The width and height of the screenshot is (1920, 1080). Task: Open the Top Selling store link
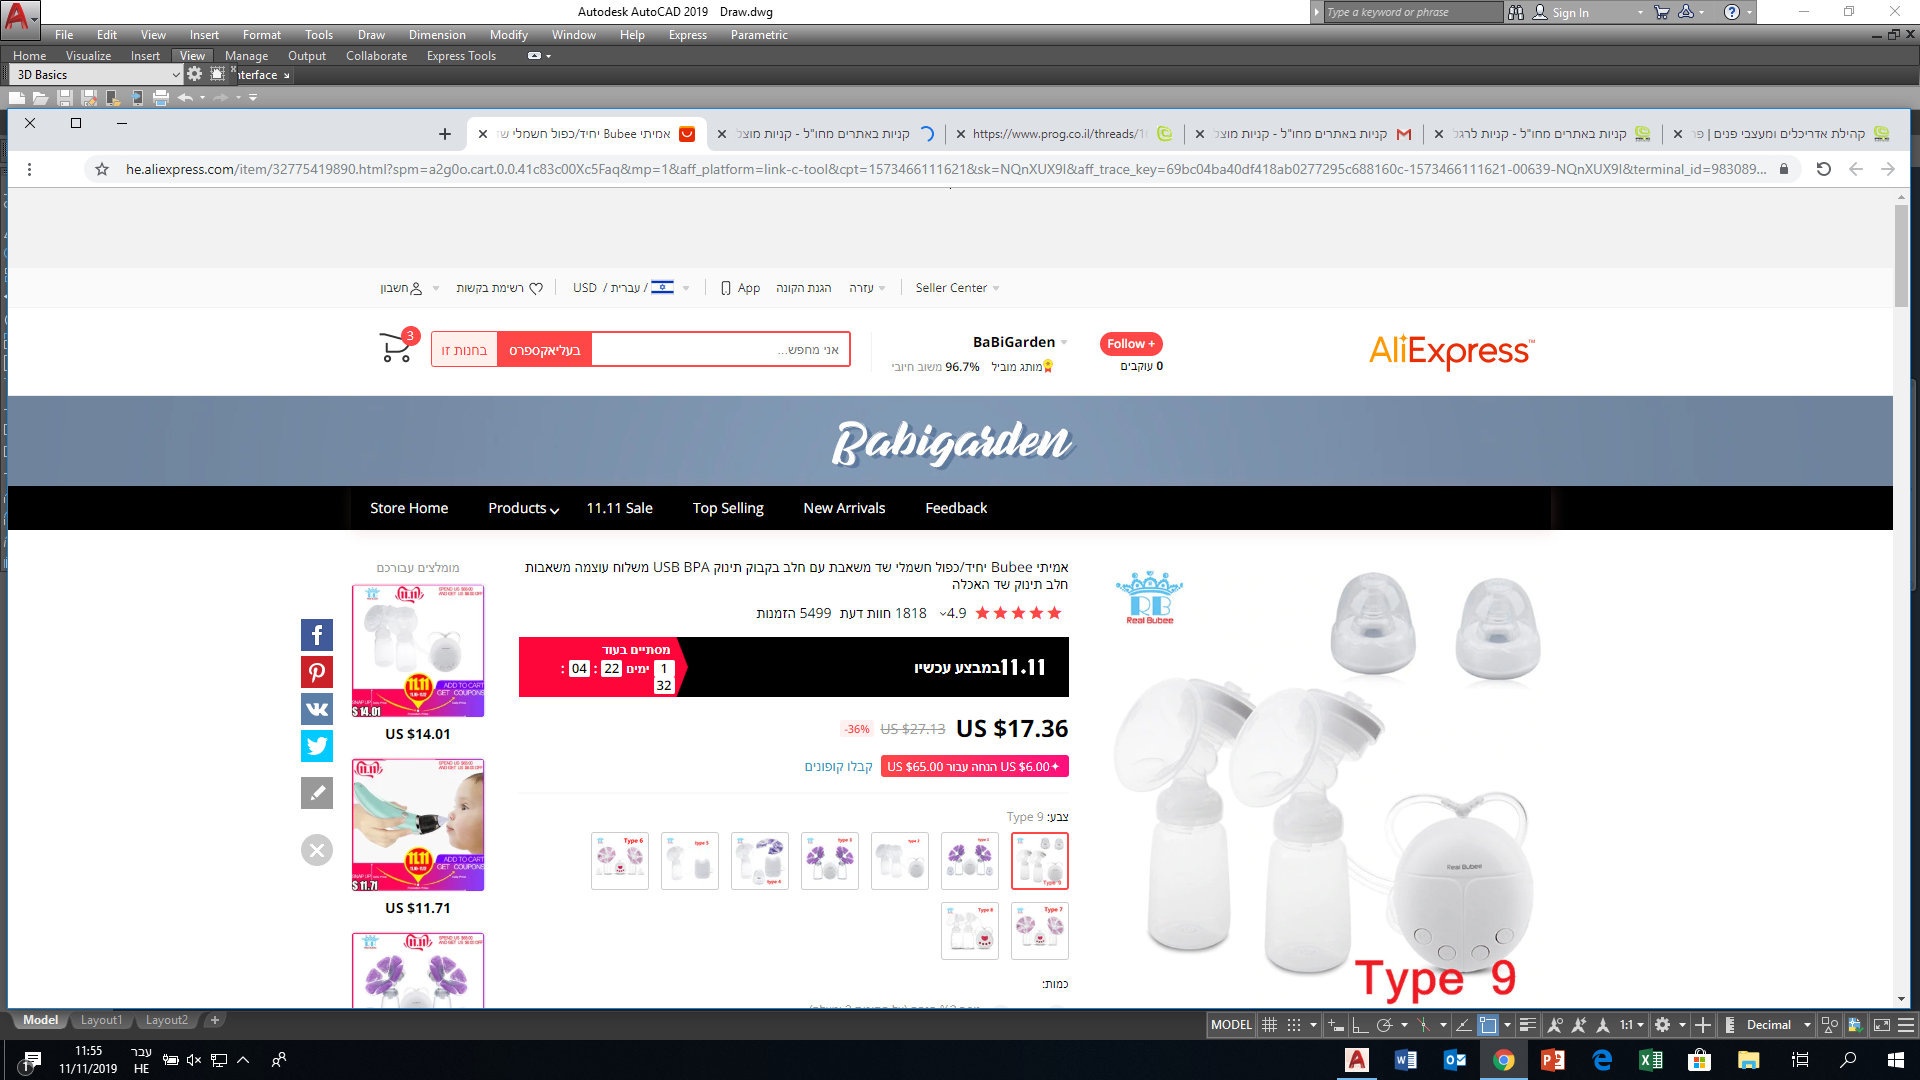728,508
